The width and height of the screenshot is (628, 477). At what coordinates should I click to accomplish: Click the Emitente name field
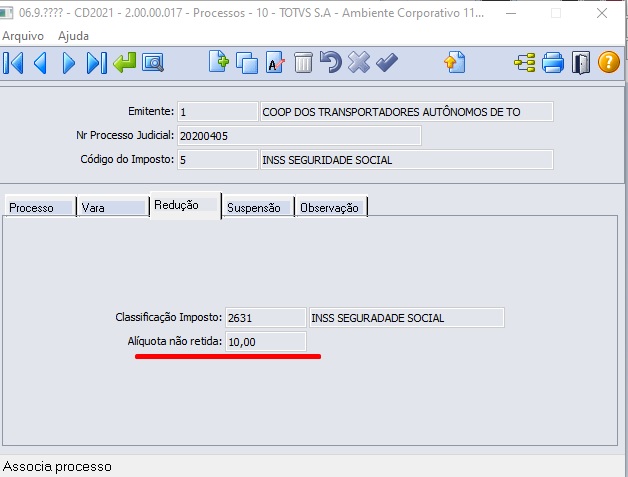pyautogui.click(x=407, y=112)
